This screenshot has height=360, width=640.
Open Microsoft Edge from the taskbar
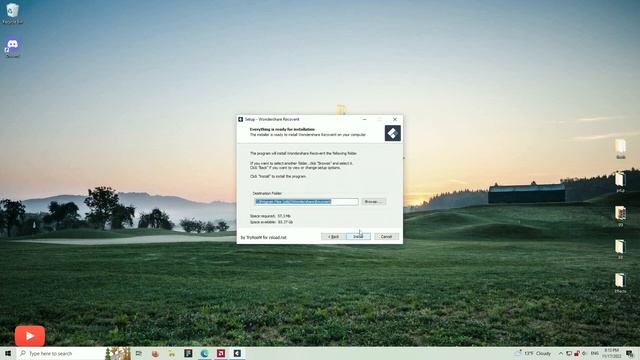(204, 353)
